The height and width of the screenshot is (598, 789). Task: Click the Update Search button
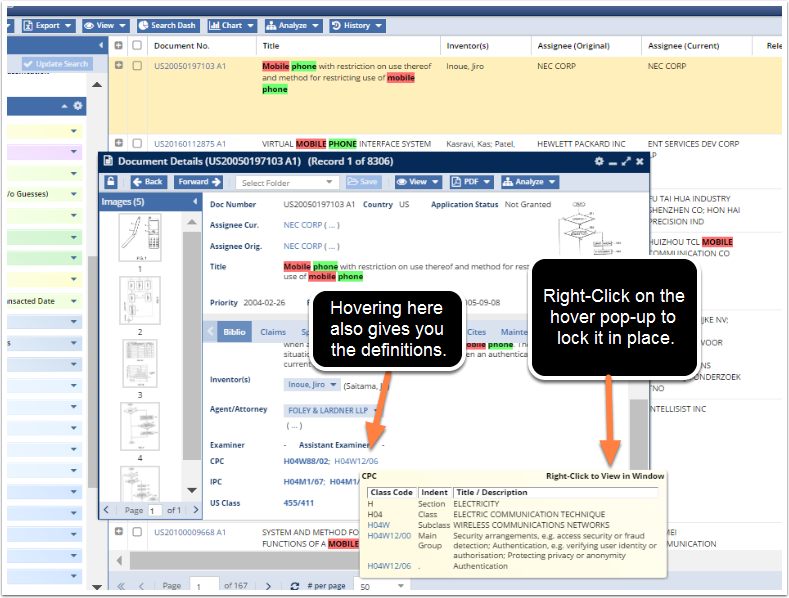point(56,64)
